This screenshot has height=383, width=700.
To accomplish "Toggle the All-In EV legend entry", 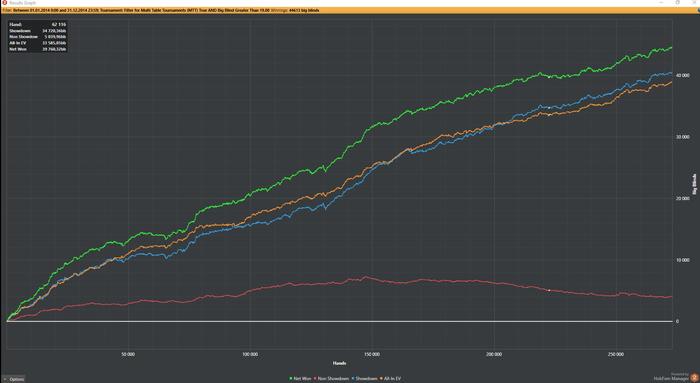I will tap(390, 379).
